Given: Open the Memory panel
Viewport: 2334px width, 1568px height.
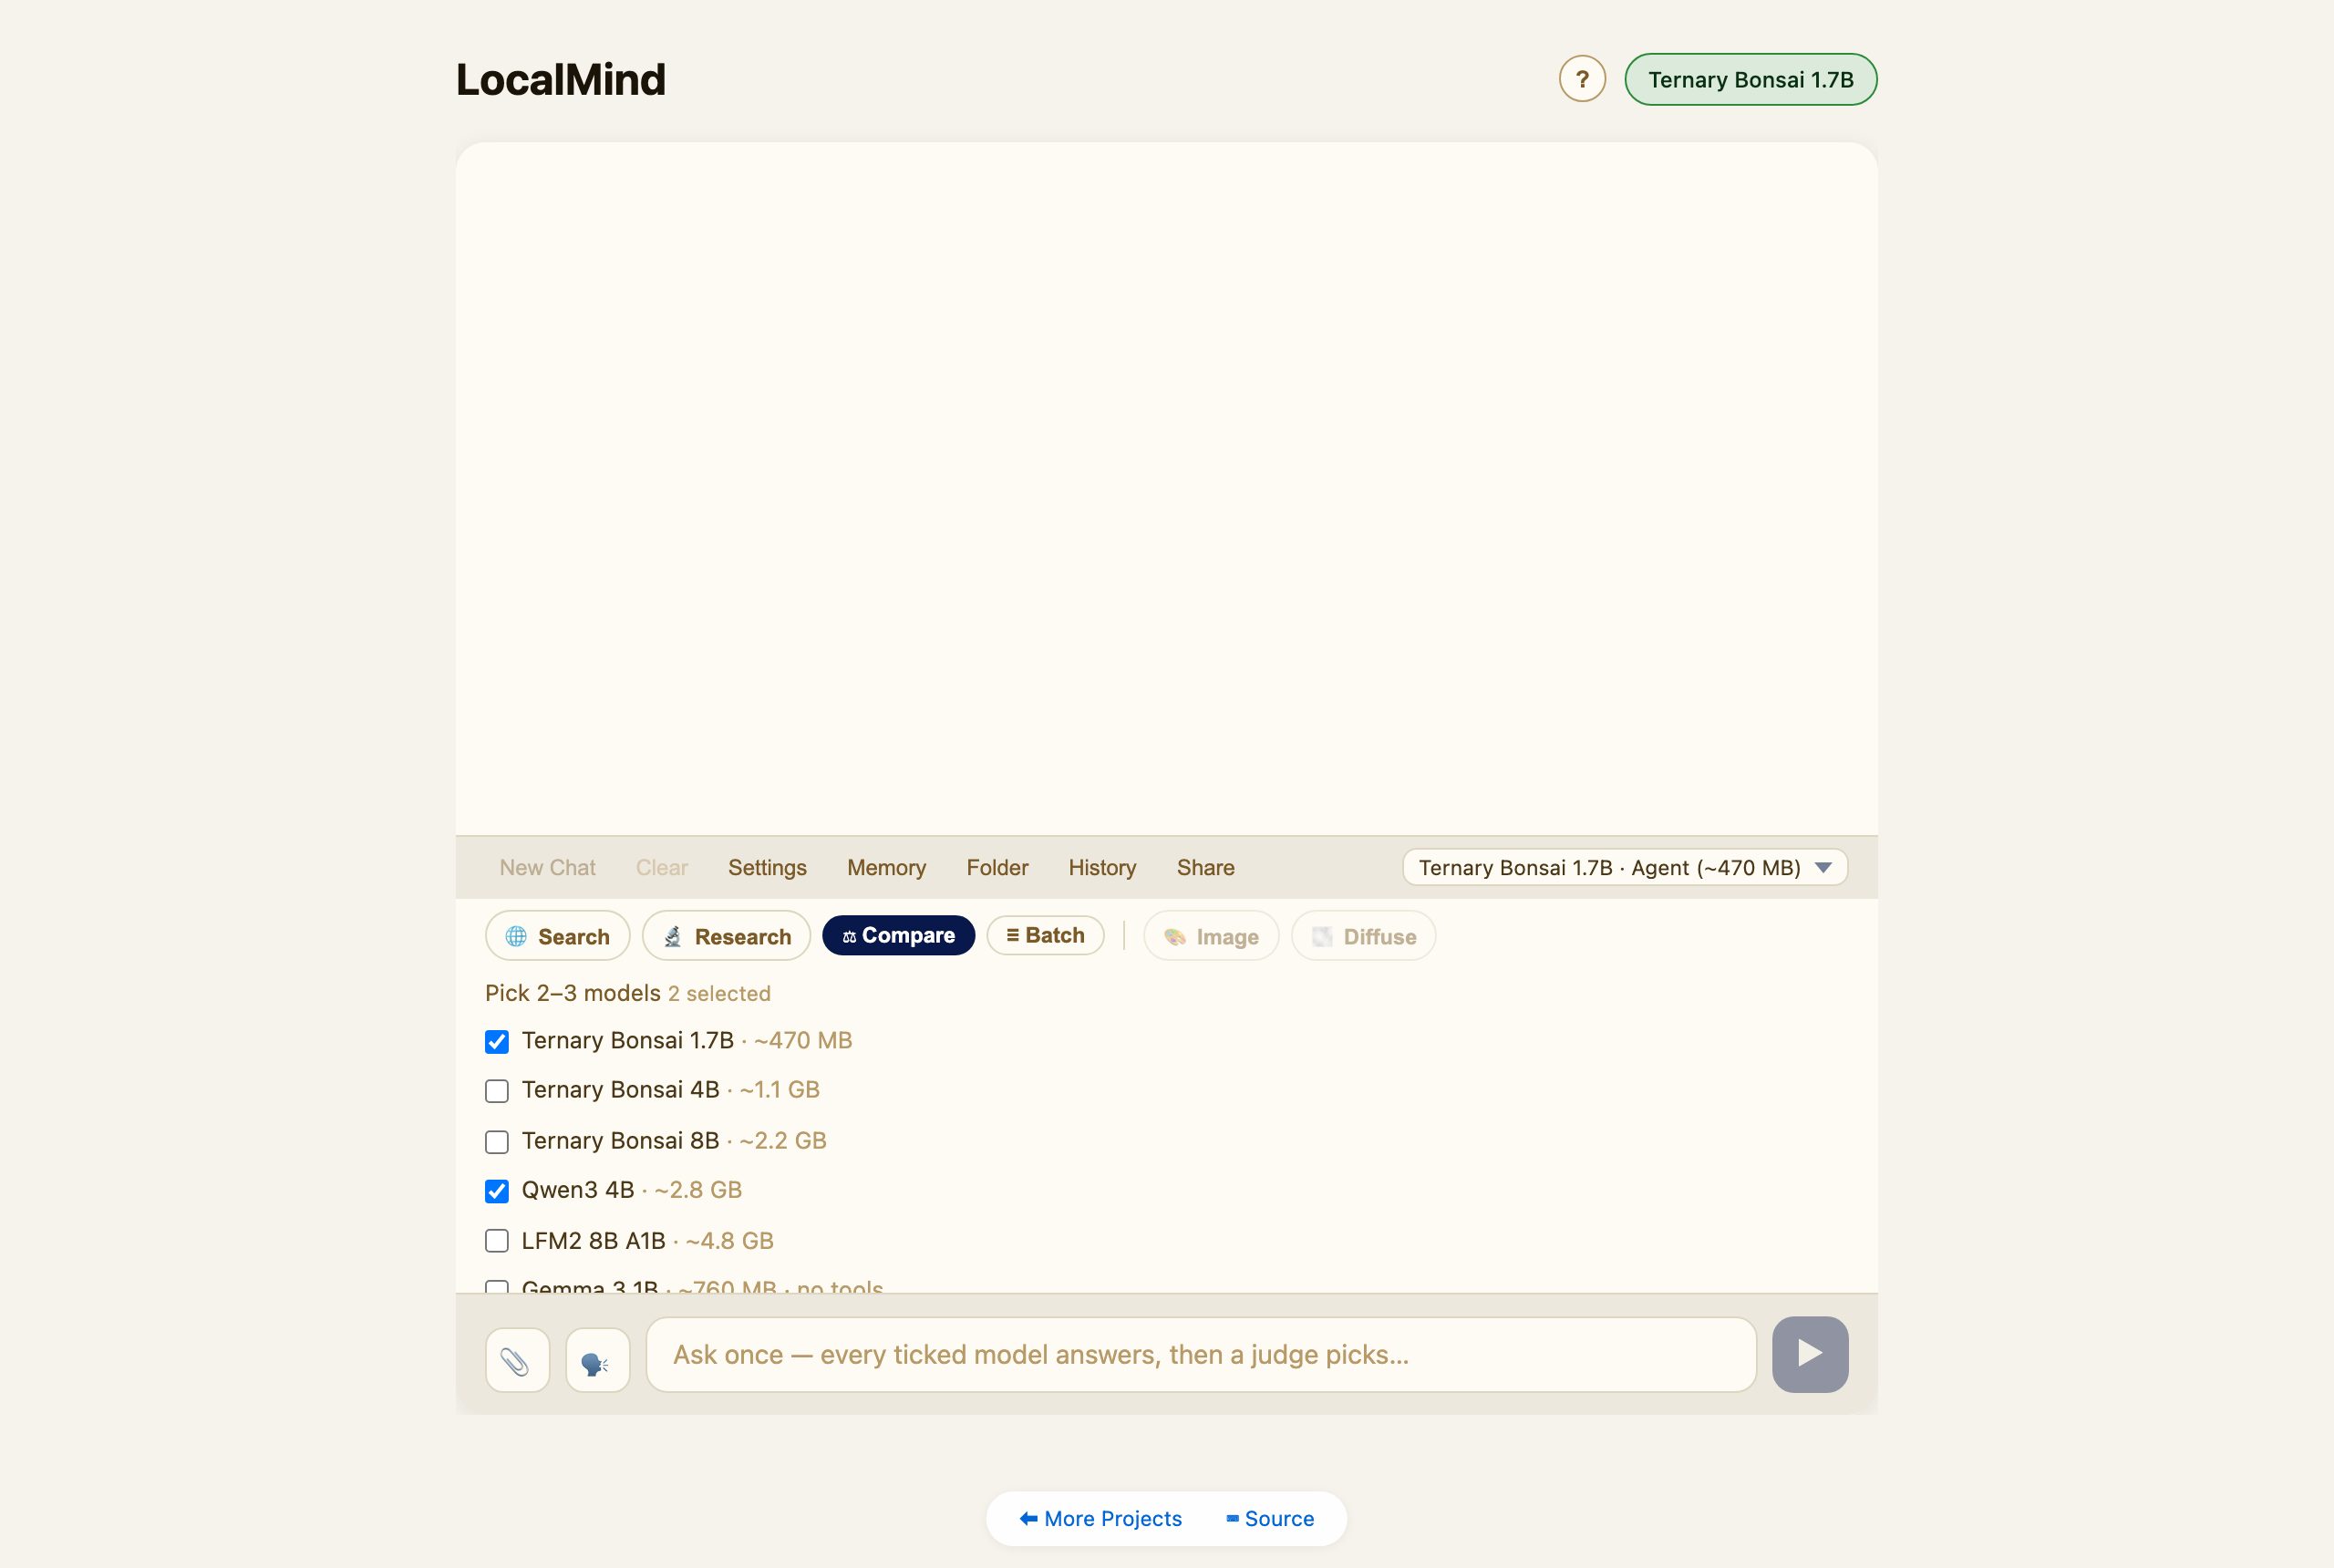Looking at the screenshot, I should [886, 867].
